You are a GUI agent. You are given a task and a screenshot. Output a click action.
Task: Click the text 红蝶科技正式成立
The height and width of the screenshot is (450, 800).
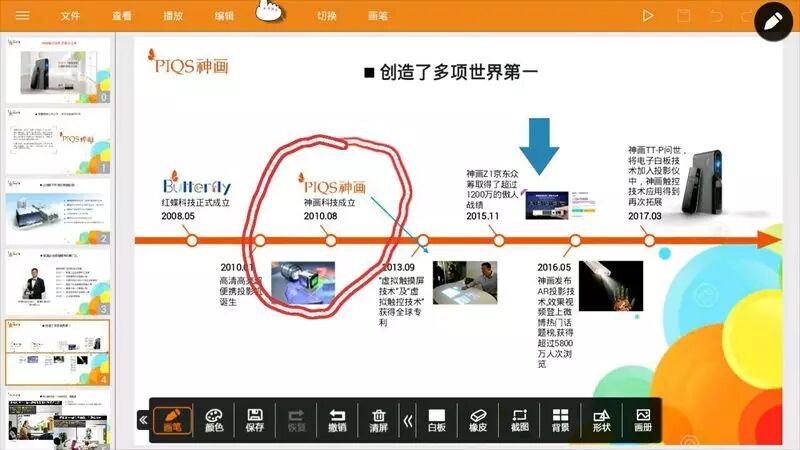[x=195, y=203]
